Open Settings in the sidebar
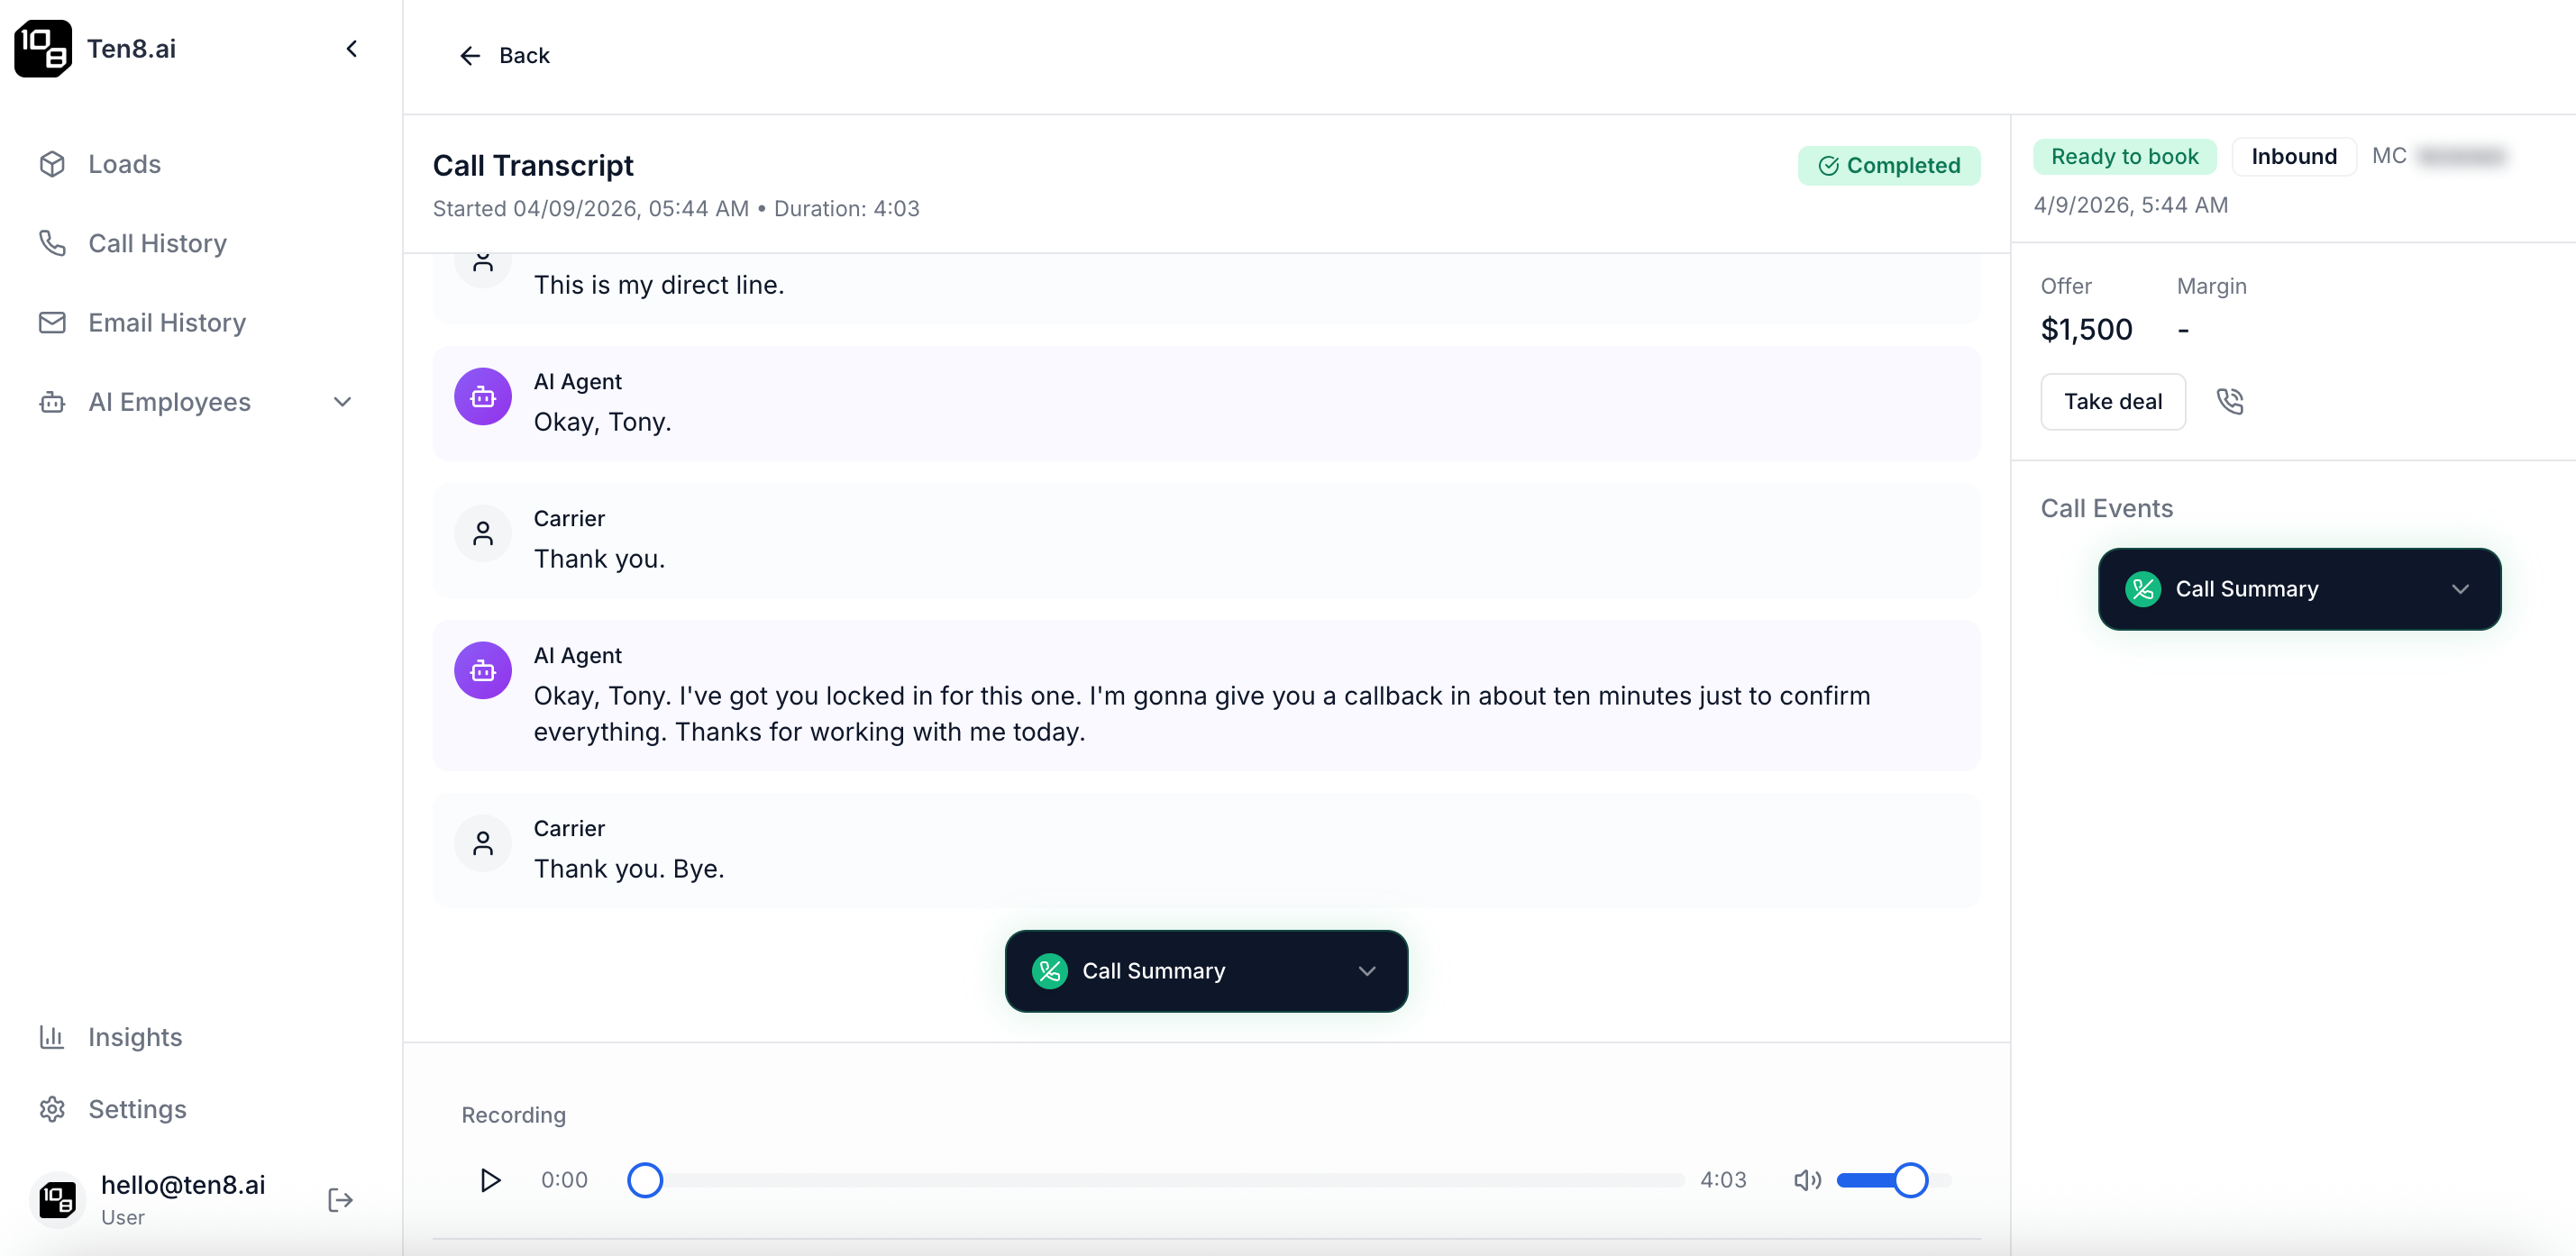The width and height of the screenshot is (2576, 1256). 200,1109
